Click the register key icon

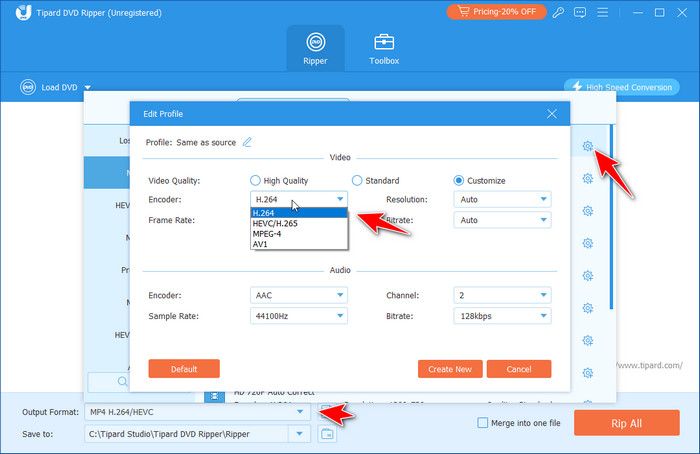click(x=558, y=12)
